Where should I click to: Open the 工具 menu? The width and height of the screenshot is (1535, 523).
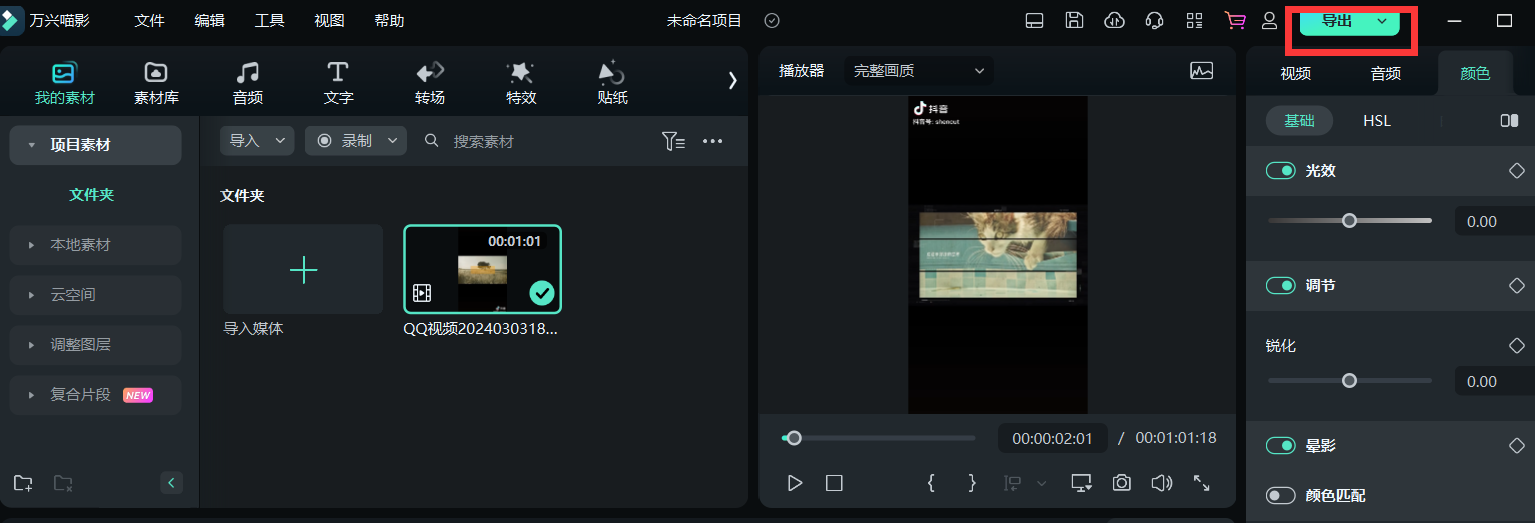click(269, 21)
